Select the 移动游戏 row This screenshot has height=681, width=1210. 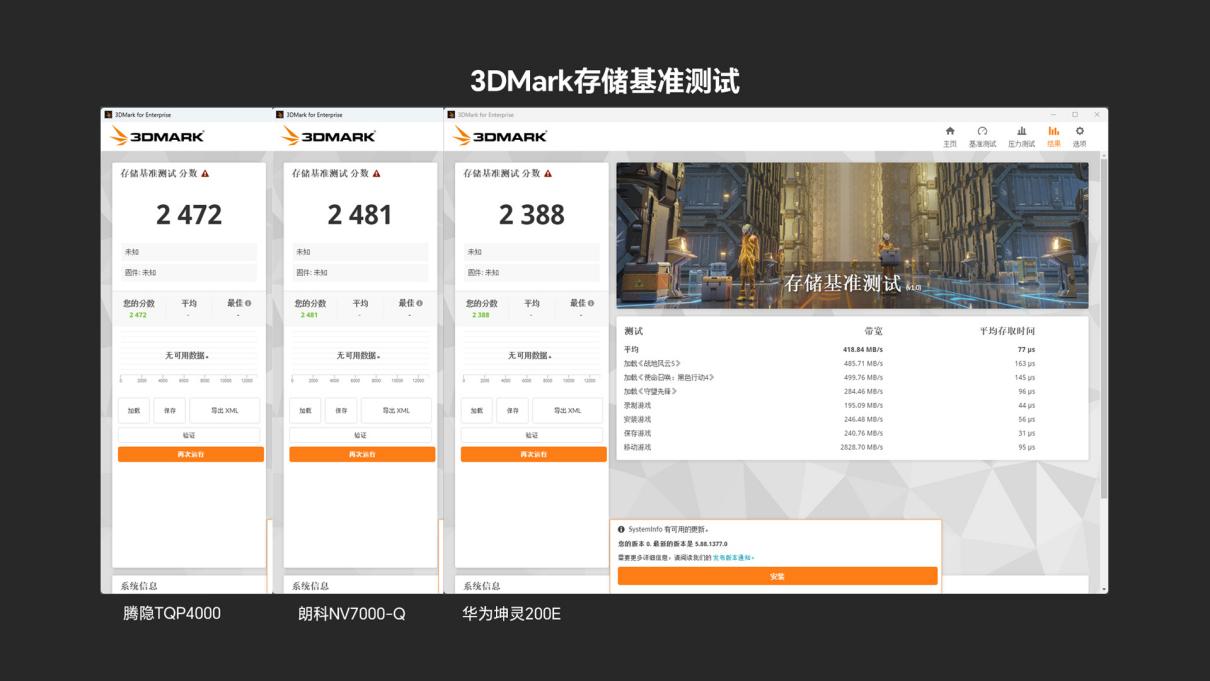coord(852,447)
